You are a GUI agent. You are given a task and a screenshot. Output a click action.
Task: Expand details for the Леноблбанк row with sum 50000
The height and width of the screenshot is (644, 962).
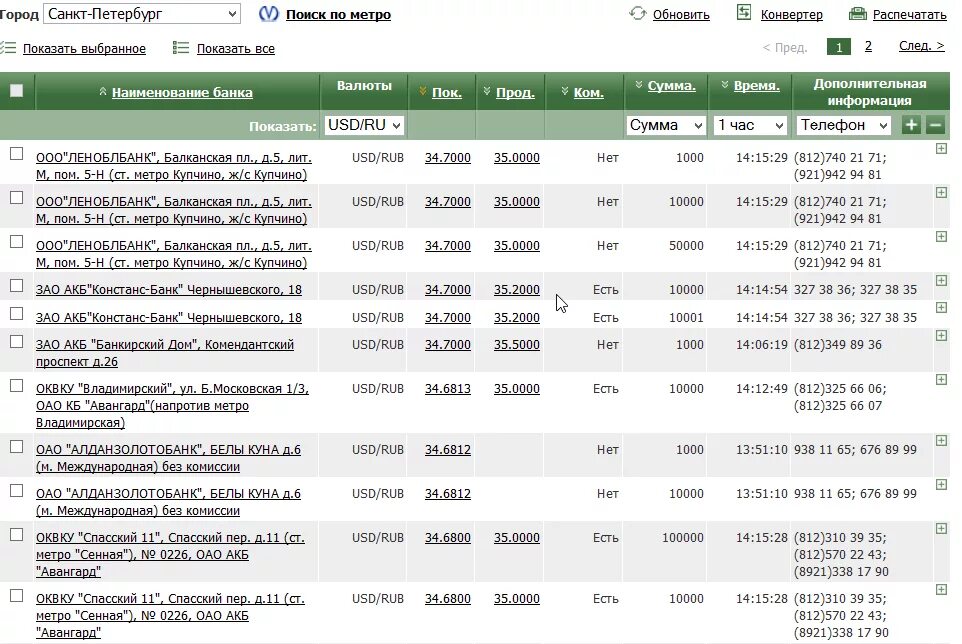pyautogui.click(x=941, y=237)
